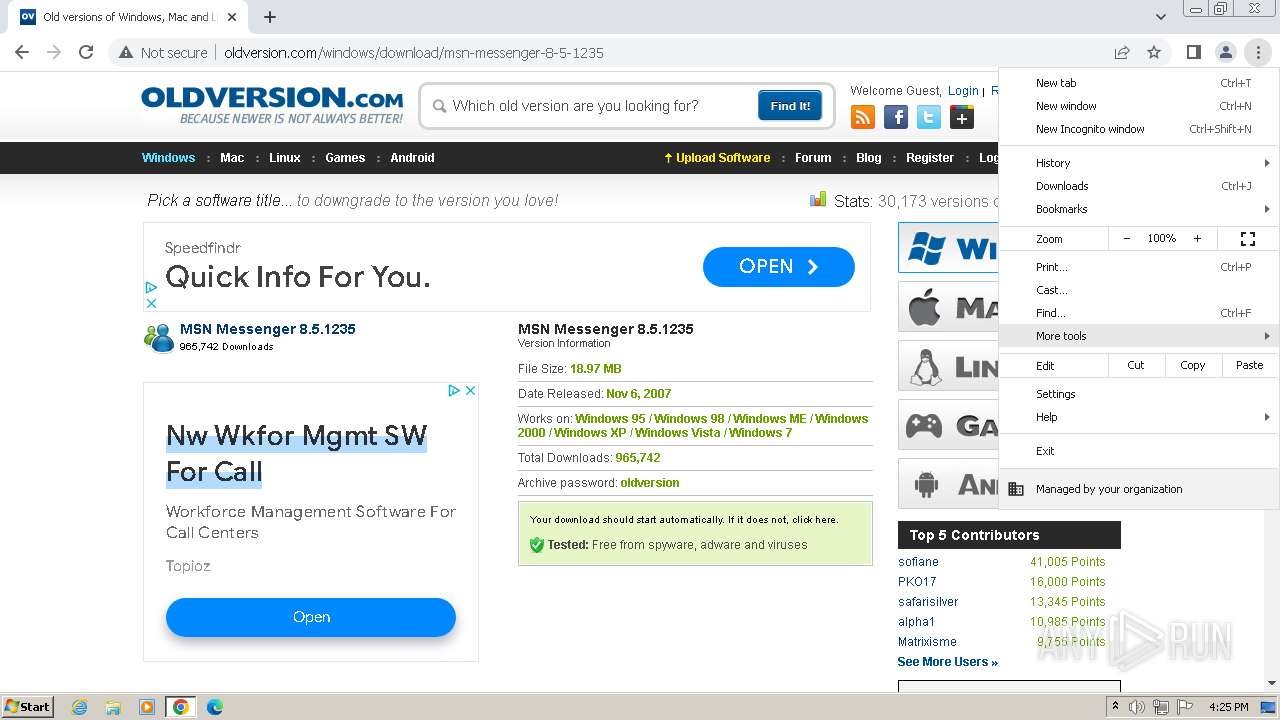Screen dimensions: 1280x720
Task: Go back with the browser back arrow
Action: [22, 53]
